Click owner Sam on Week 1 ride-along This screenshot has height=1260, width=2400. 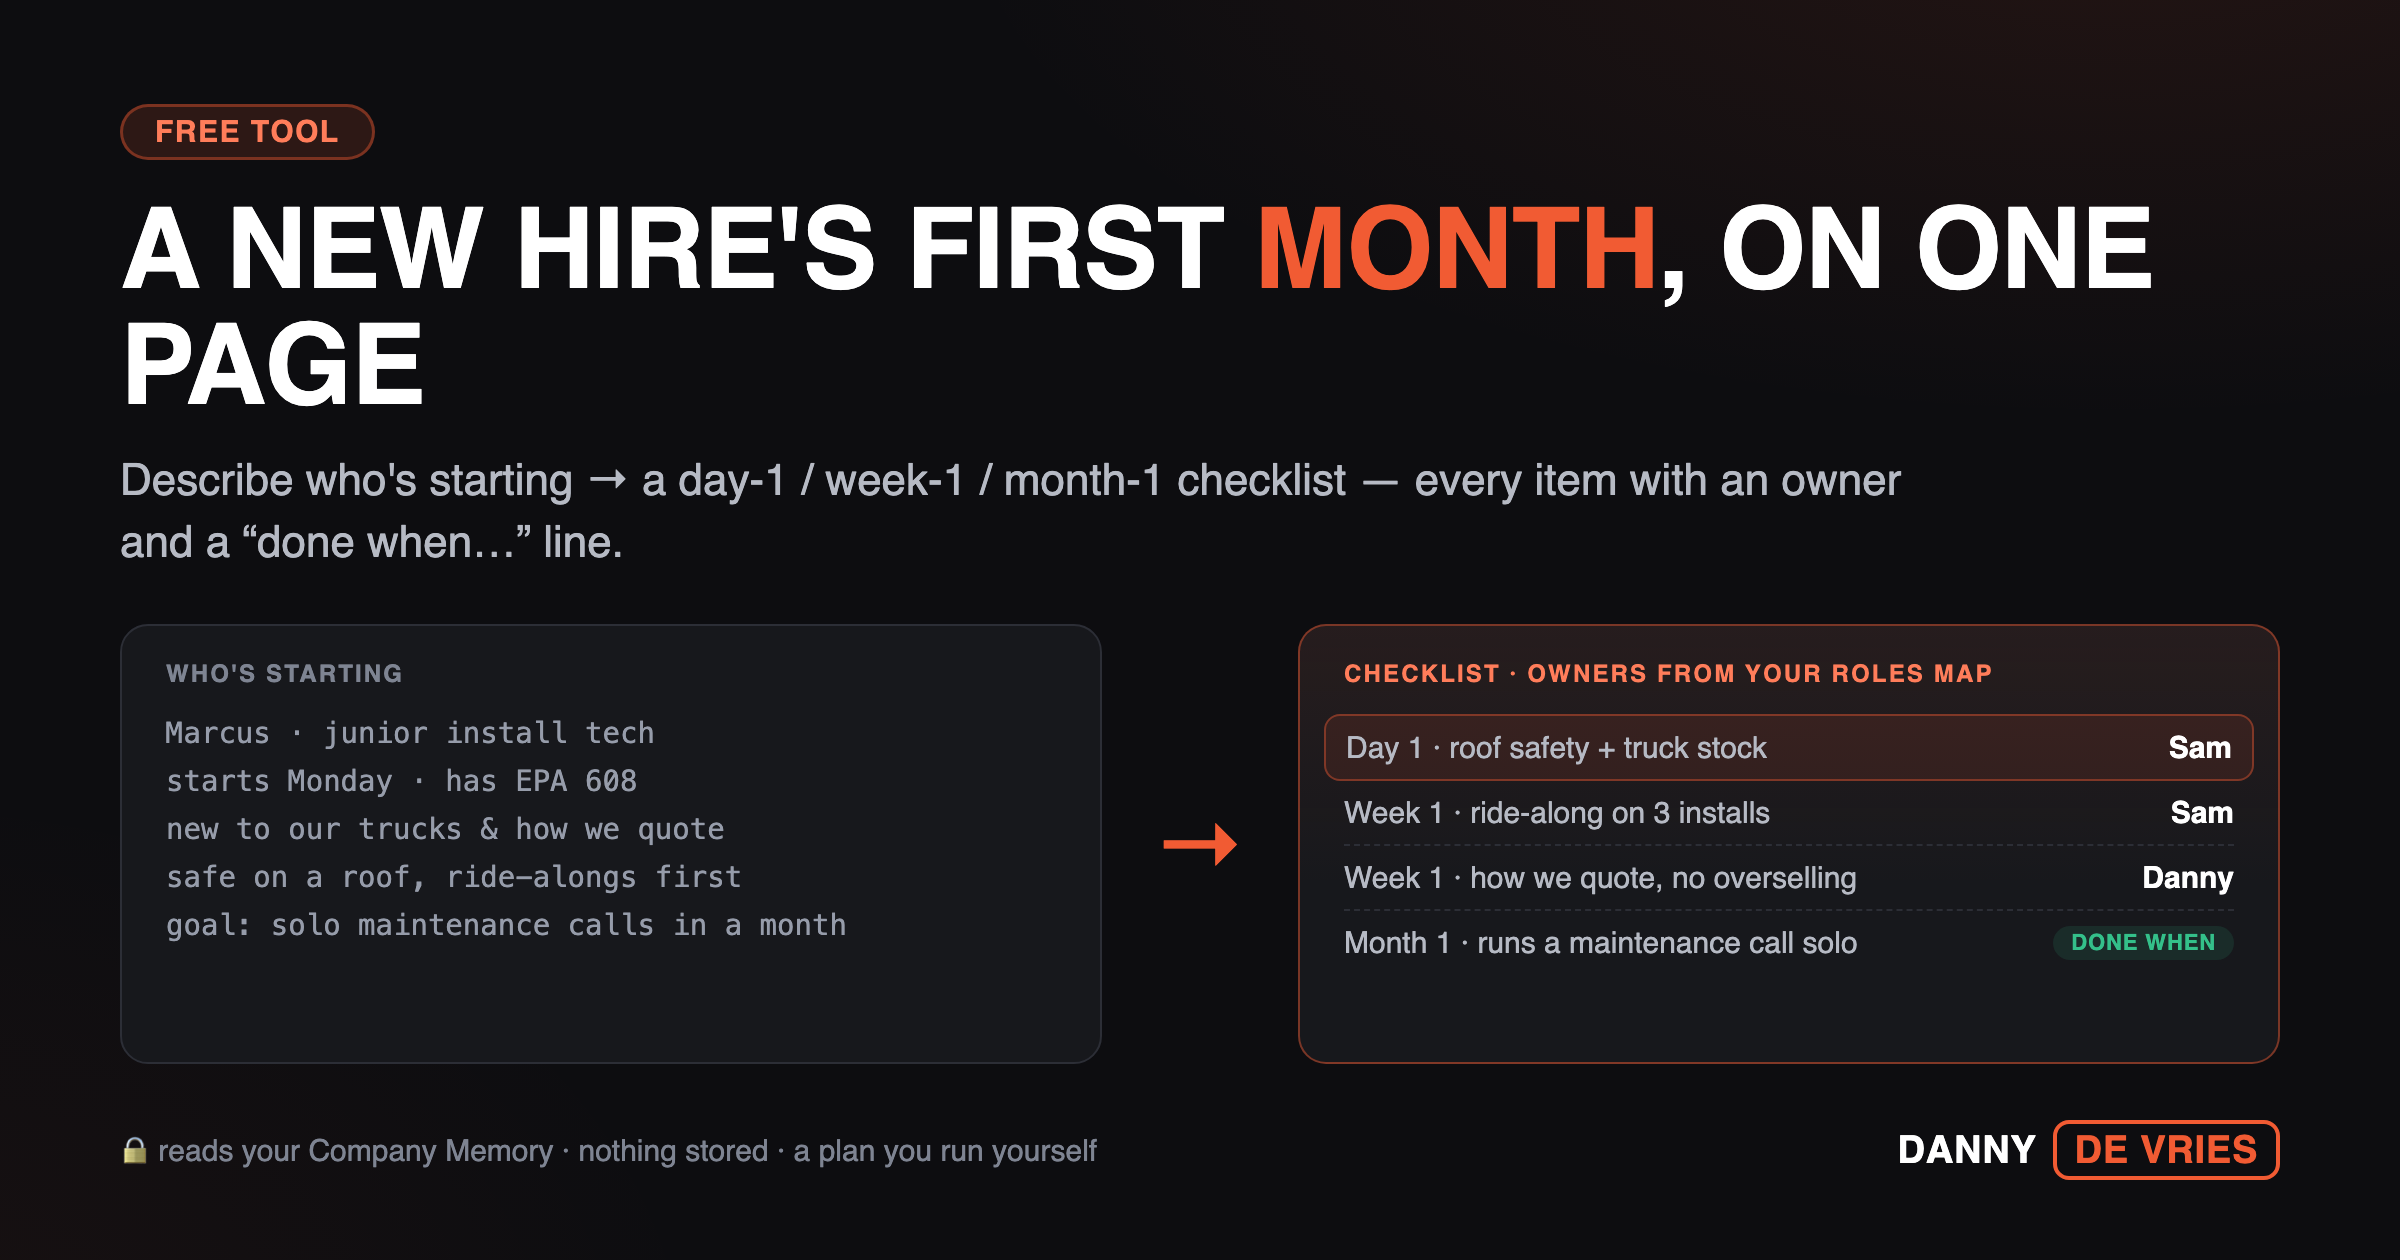tap(2201, 813)
